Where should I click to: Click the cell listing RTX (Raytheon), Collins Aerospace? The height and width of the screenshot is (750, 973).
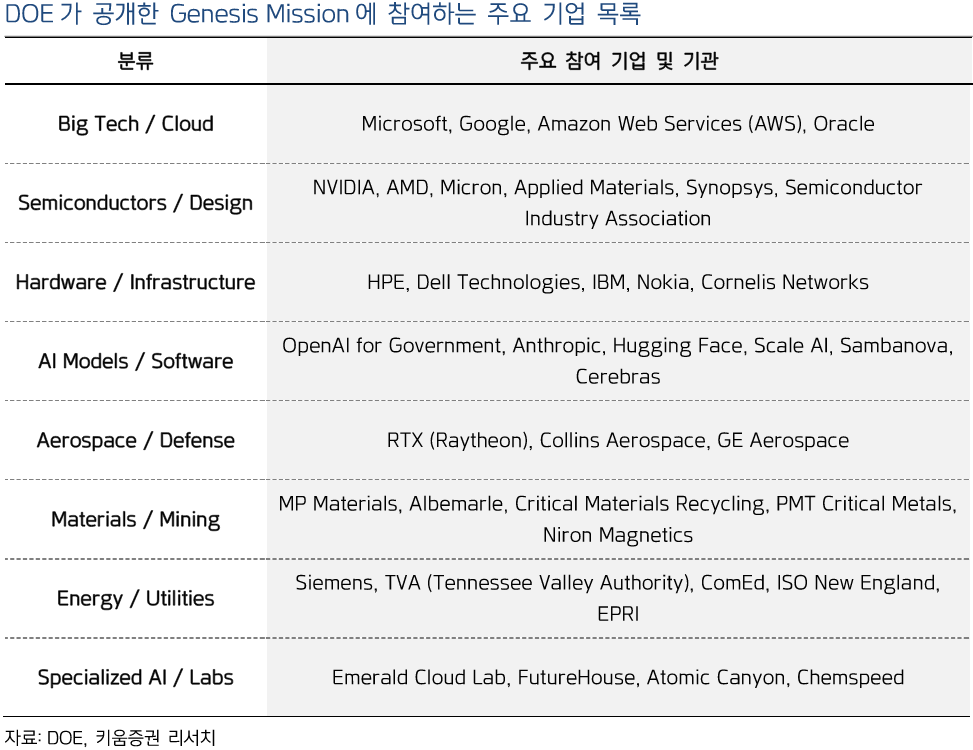click(618, 440)
